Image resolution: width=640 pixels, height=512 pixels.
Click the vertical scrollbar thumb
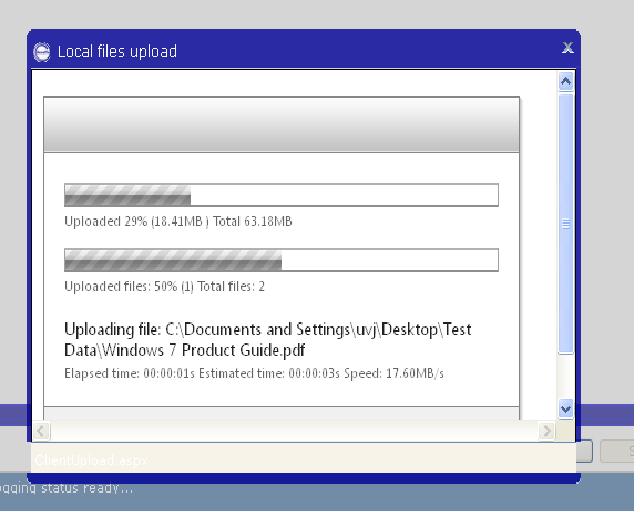click(566, 223)
